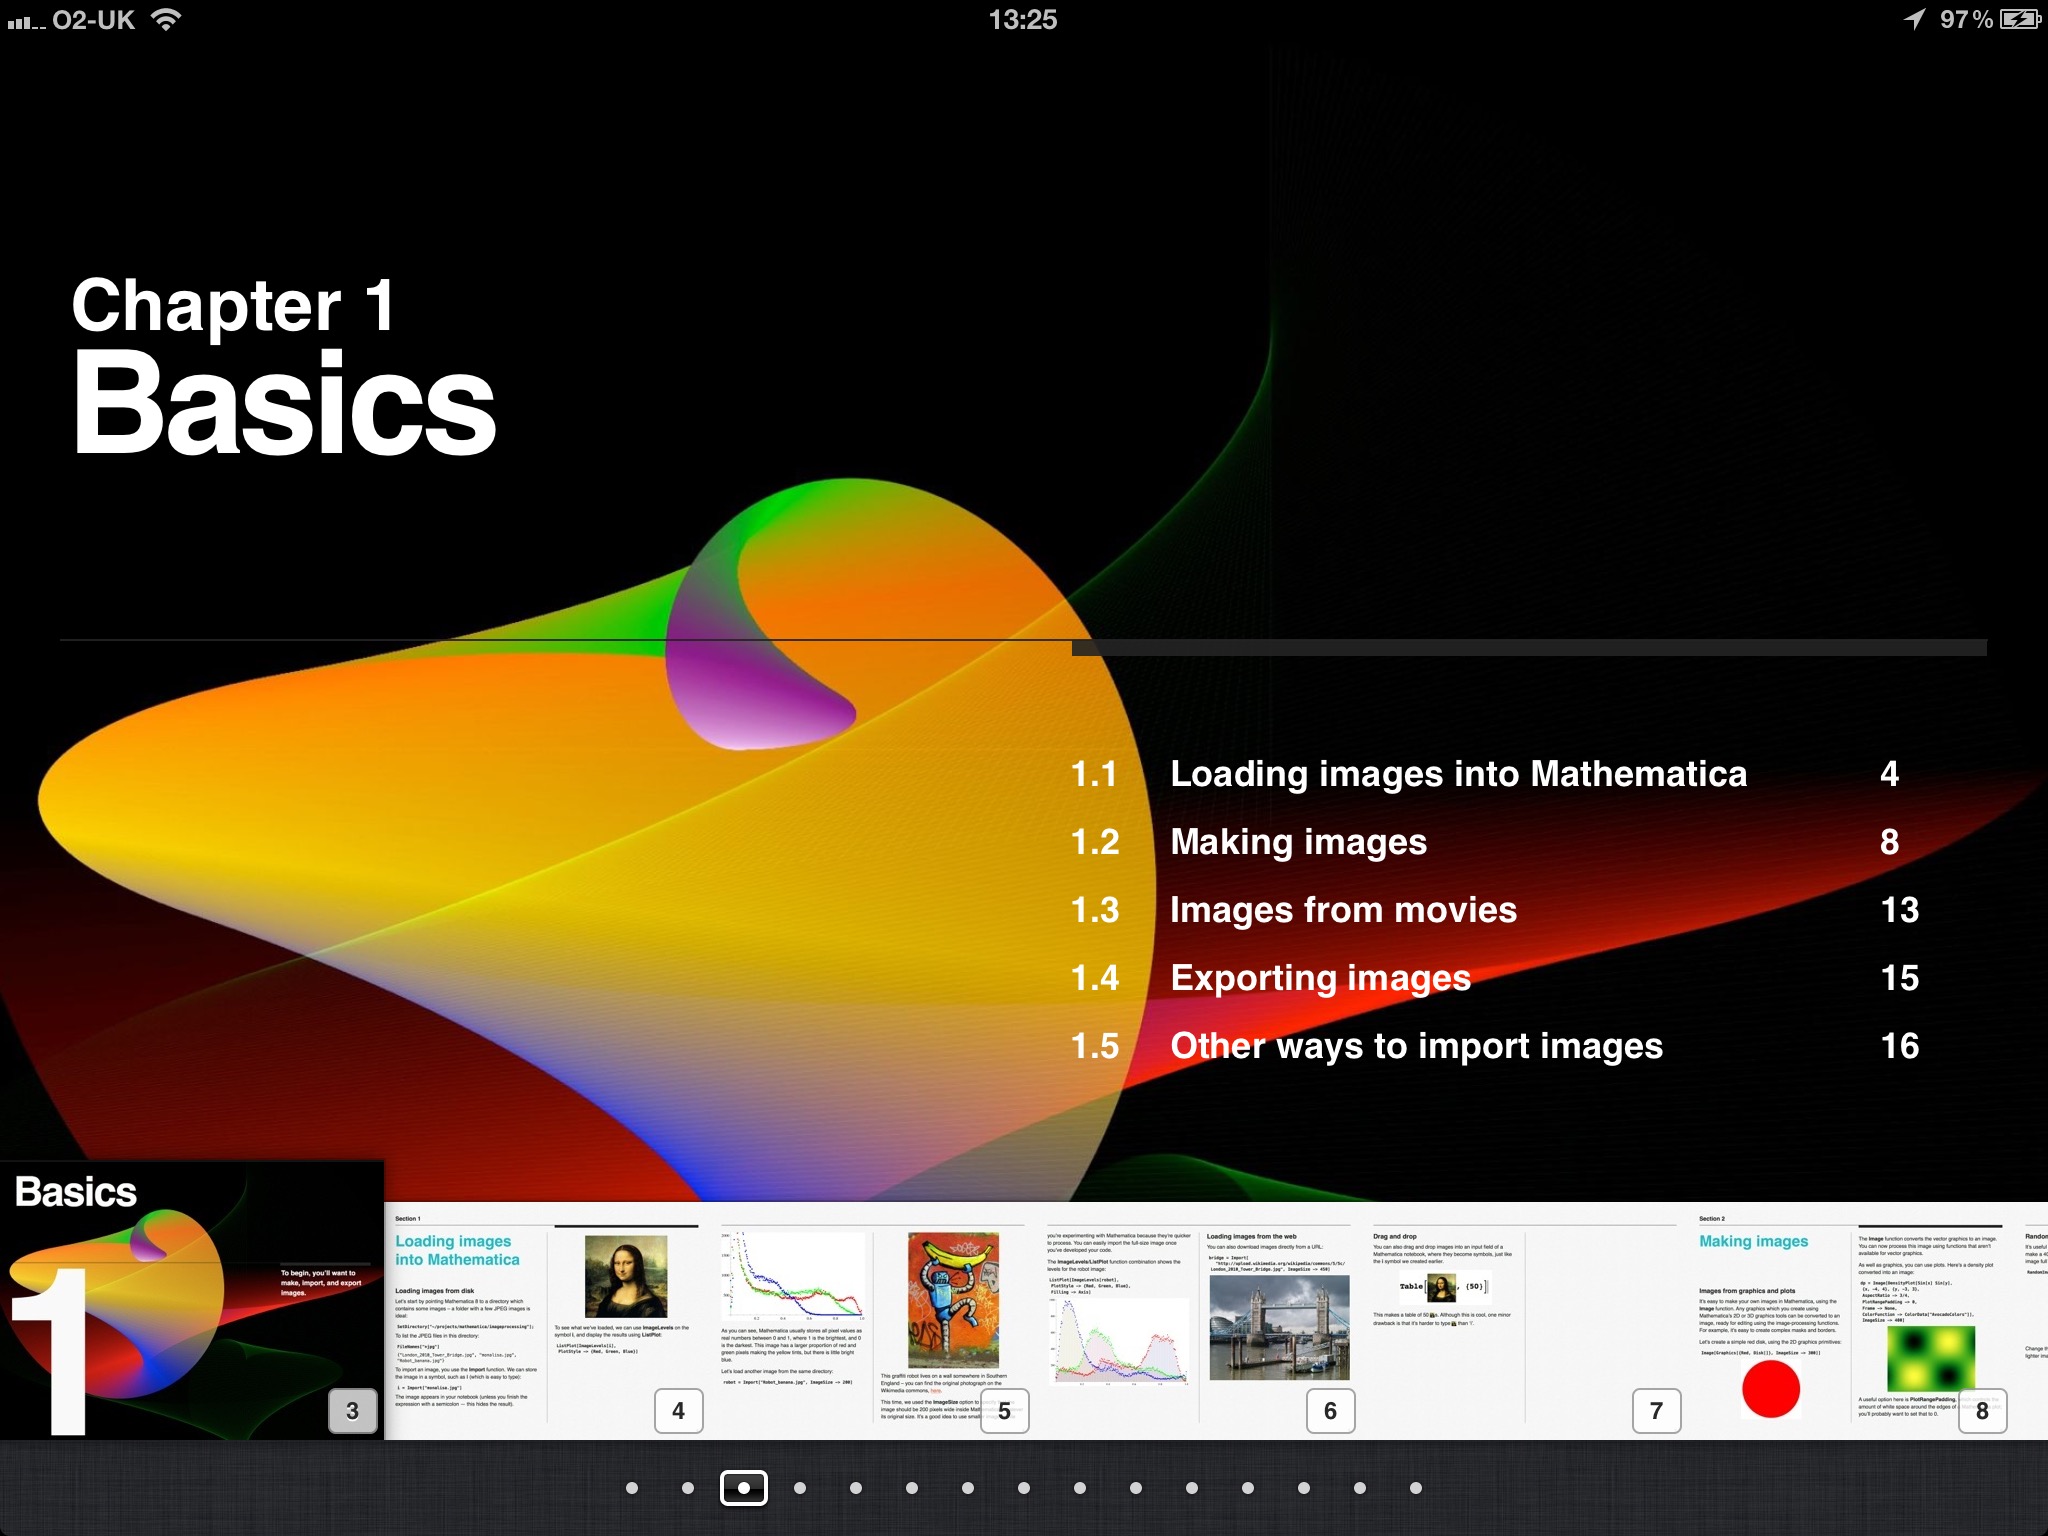This screenshot has width=2048, height=1536.
Task: Open page 6 thumbnail showing Tower Bridge
Action: pyautogui.click(x=1200, y=1321)
